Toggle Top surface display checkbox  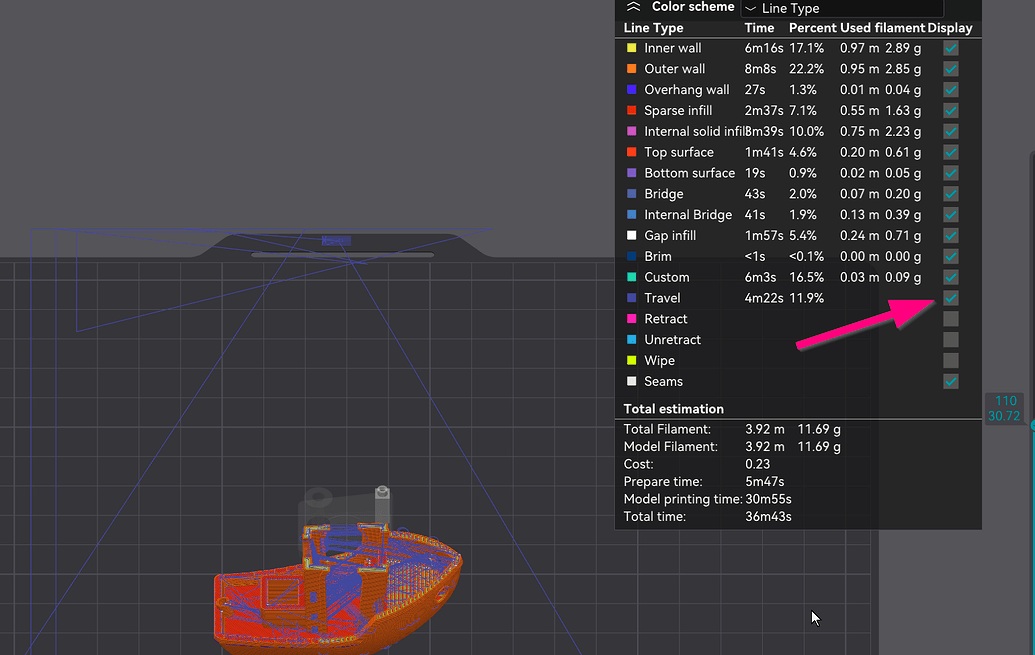tap(951, 152)
